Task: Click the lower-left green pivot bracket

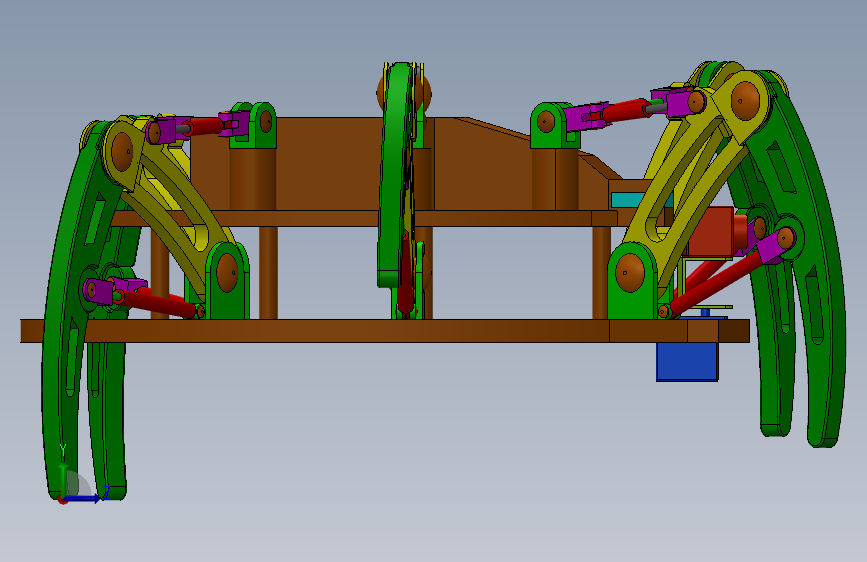Action: pos(227,281)
